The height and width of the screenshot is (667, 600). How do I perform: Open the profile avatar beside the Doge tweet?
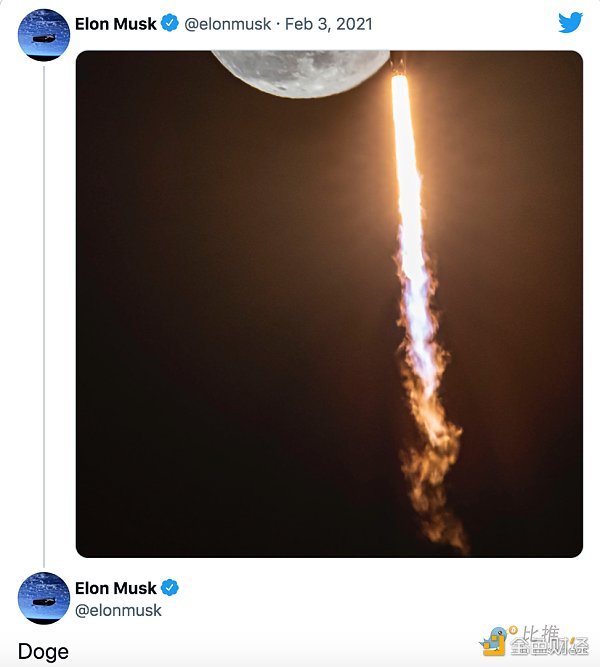tap(43, 598)
